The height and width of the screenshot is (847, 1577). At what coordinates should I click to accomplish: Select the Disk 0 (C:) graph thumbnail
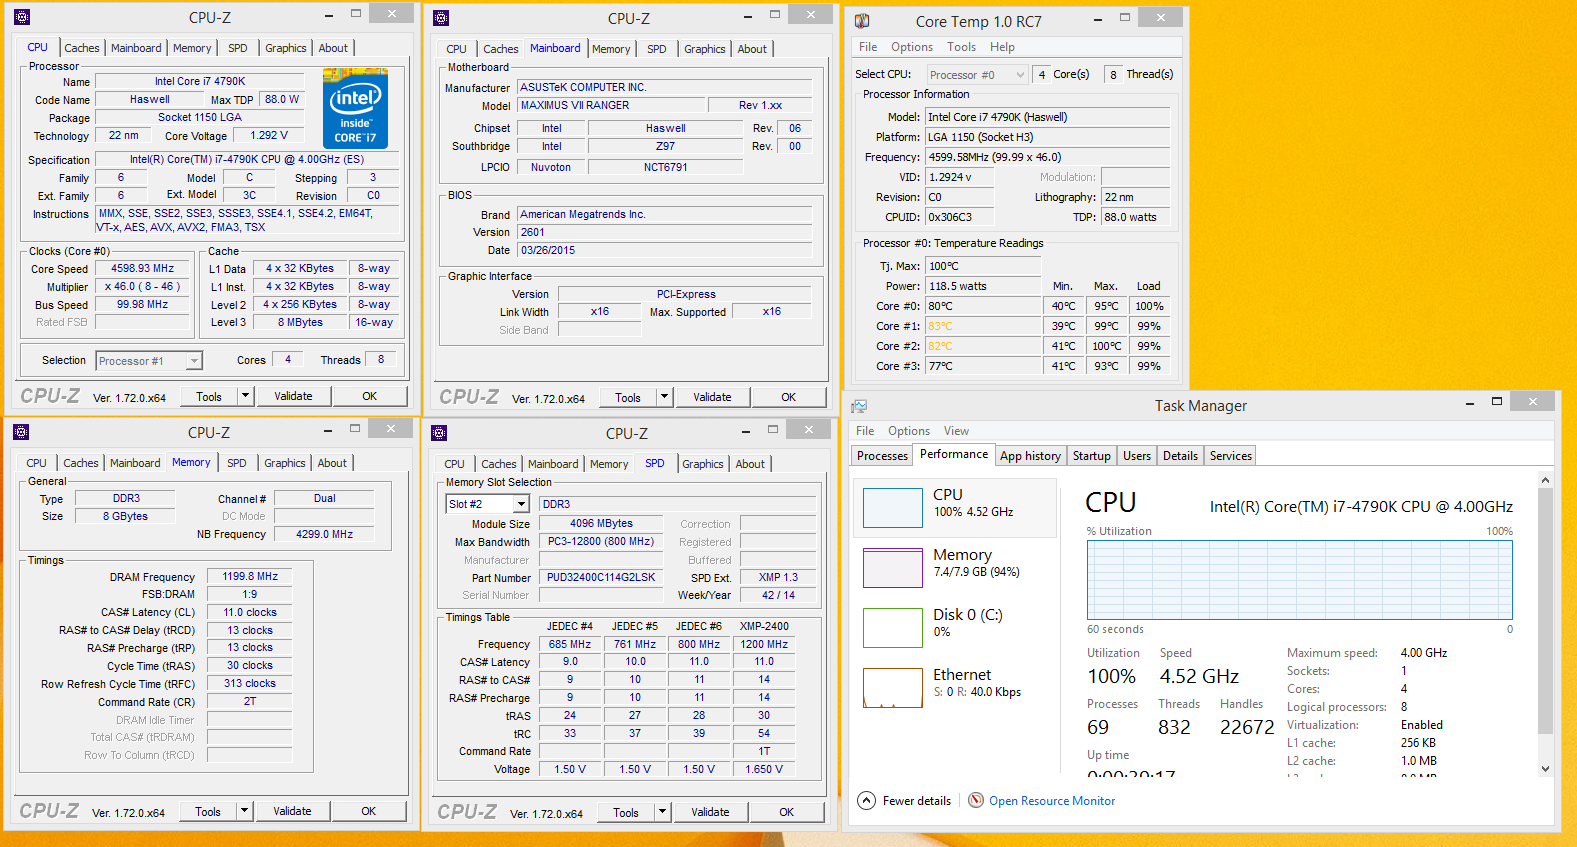(893, 628)
